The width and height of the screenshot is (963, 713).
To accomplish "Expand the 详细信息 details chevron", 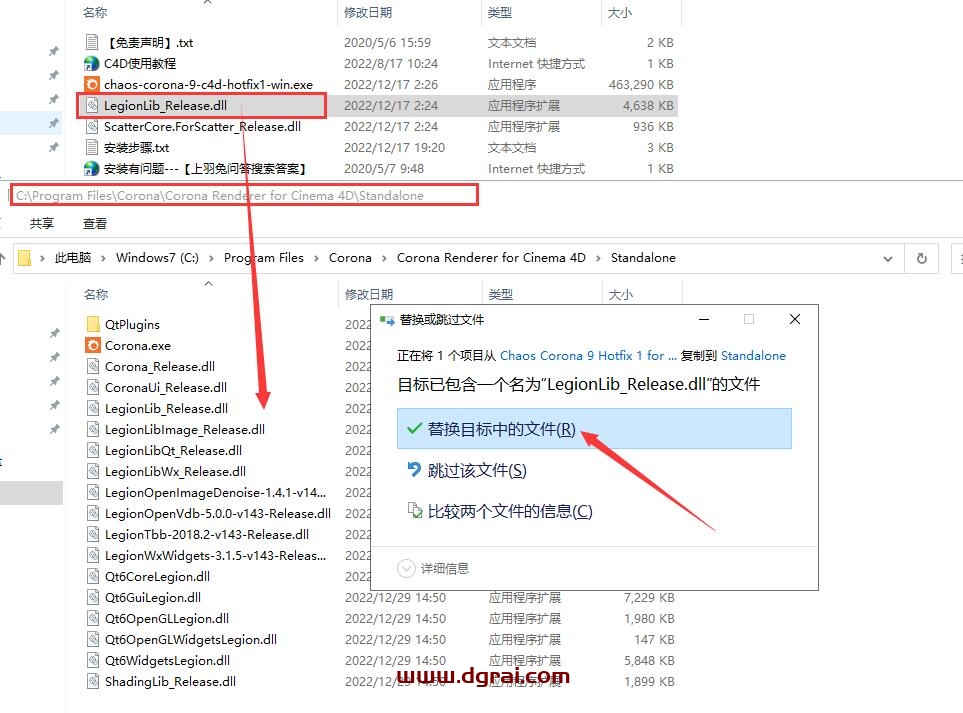I will (406, 568).
